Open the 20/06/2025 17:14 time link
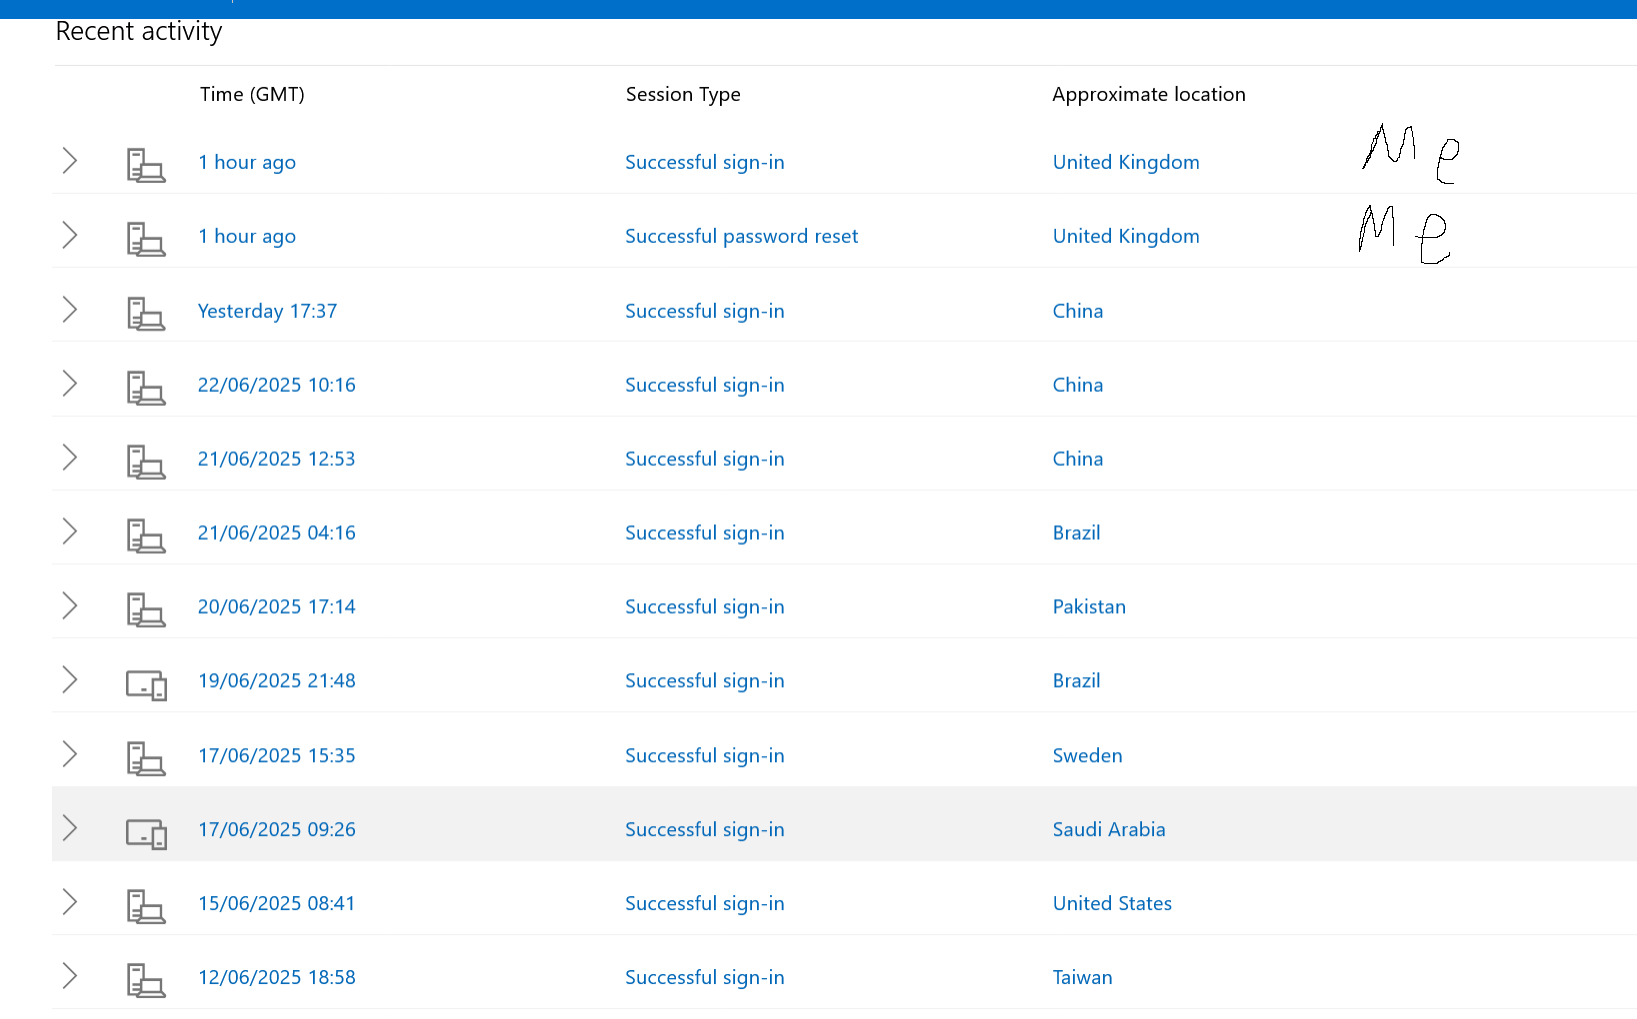1637x1019 pixels. click(277, 607)
